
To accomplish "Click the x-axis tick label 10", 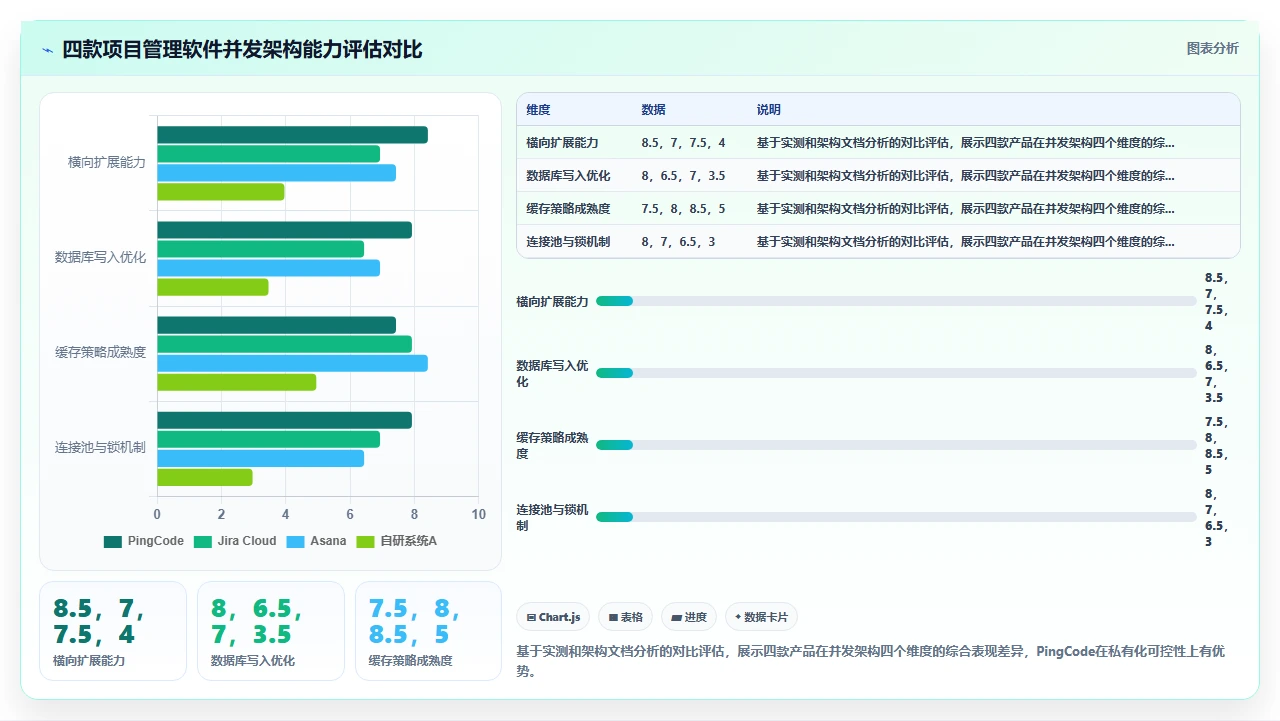I will (478, 515).
